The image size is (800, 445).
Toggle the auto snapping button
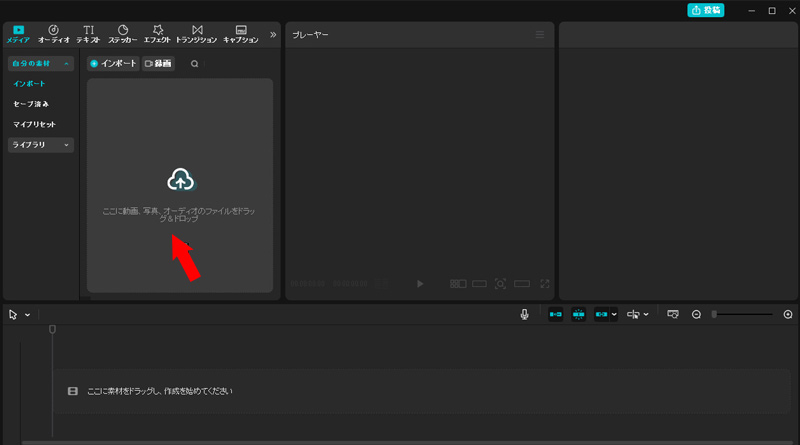(x=579, y=314)
